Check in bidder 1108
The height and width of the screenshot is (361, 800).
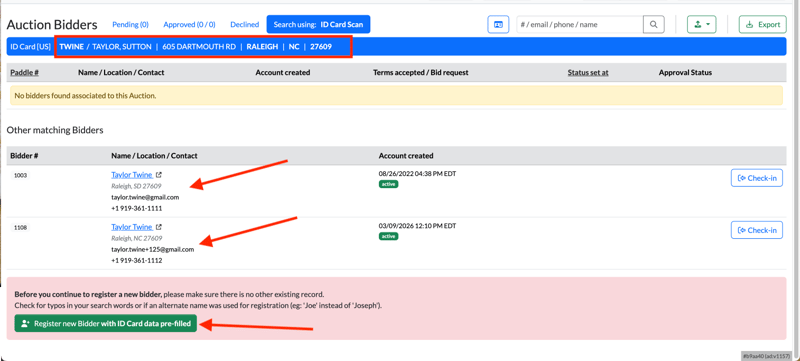point(757,230)
